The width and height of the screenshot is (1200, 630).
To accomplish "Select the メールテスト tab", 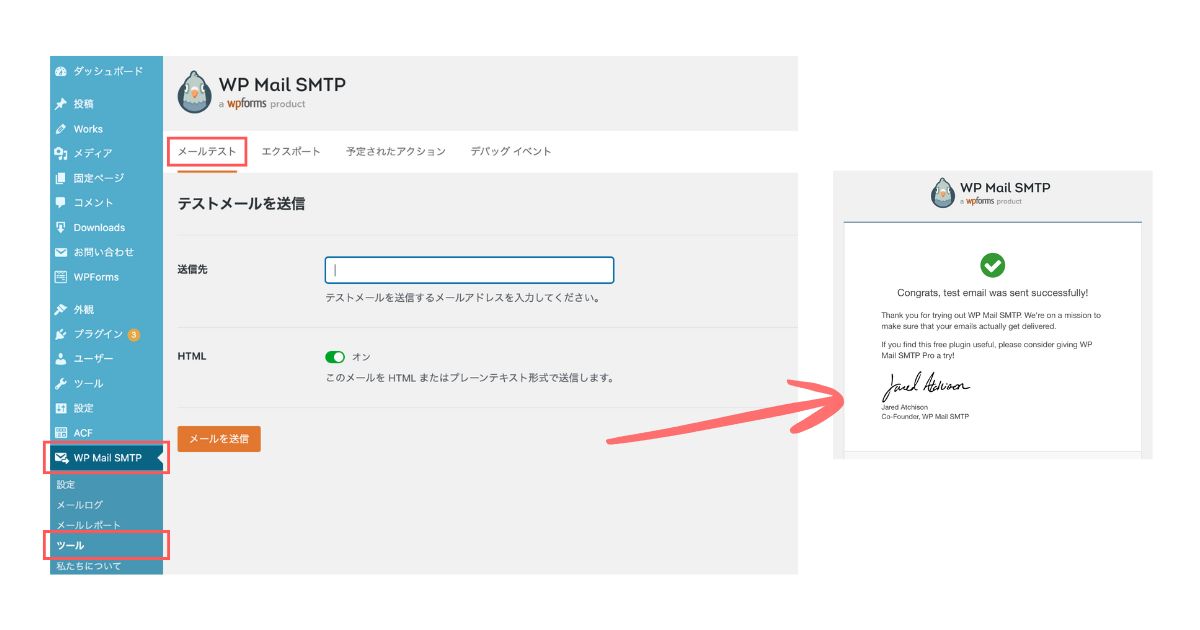I will [207, 151].
